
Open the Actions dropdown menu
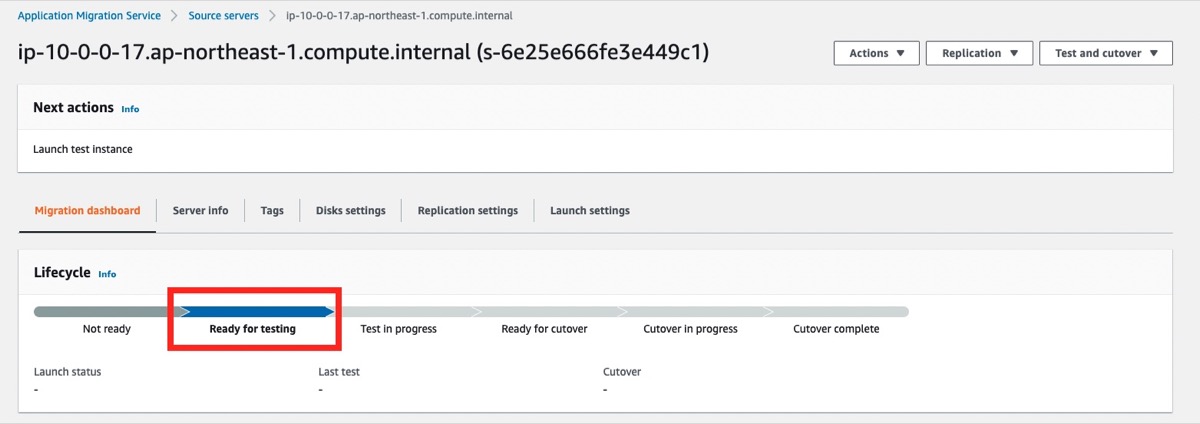pos(877,53)
